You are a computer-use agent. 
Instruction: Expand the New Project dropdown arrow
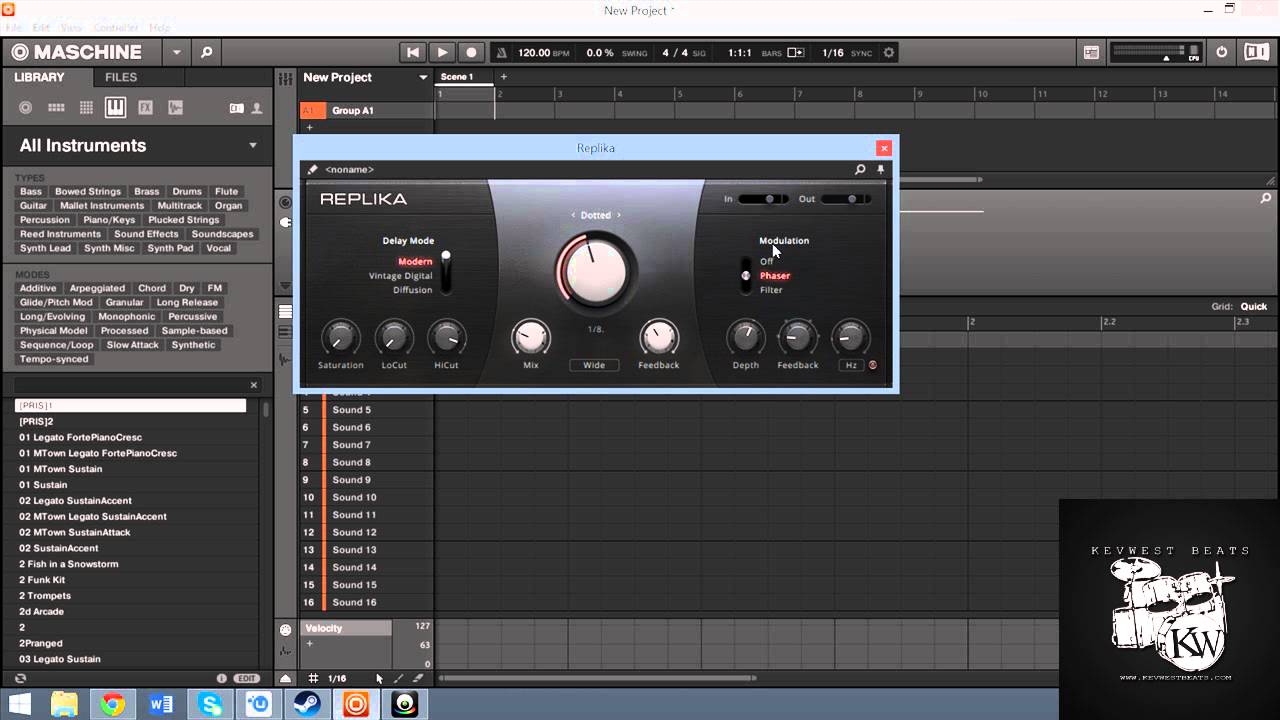tap(423, 77)
